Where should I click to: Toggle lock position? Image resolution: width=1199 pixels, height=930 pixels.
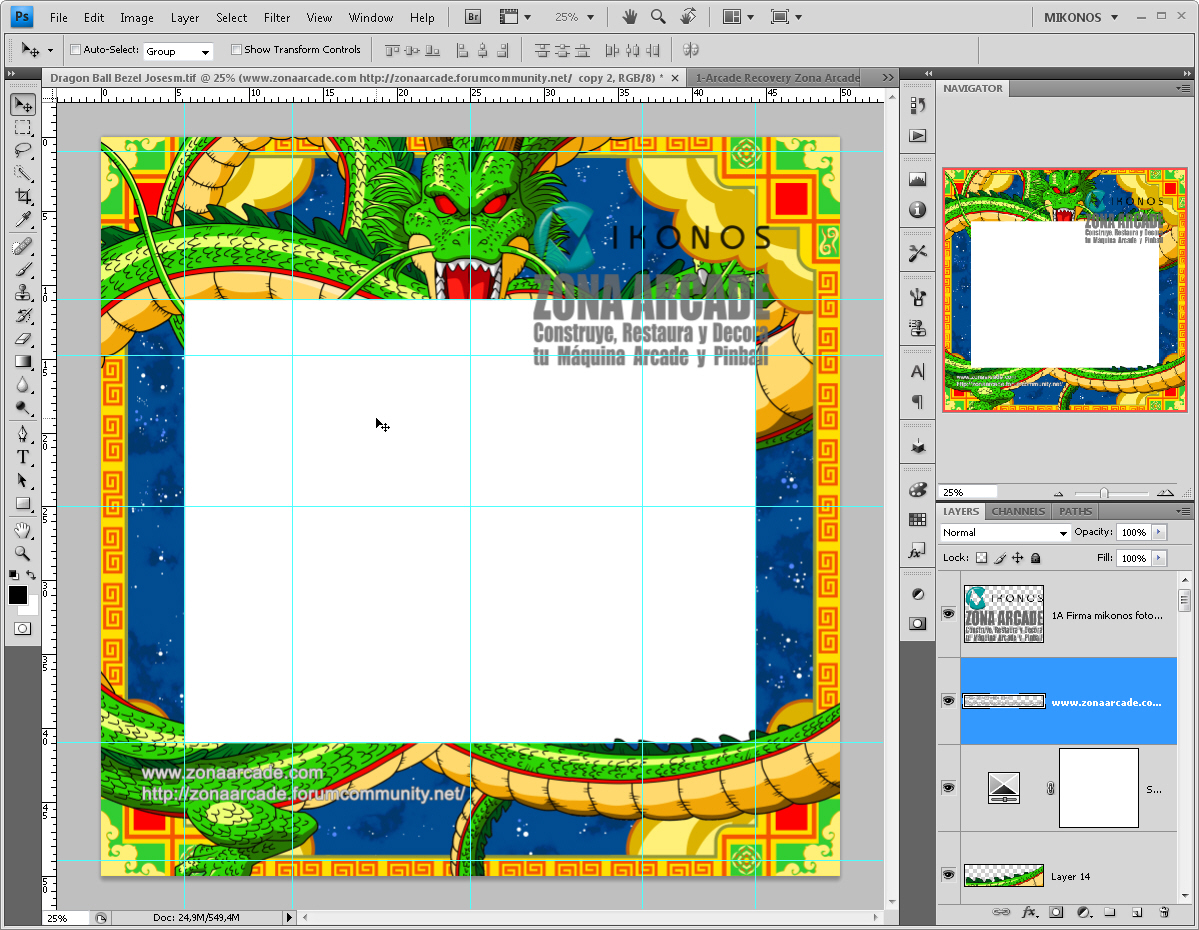point(1018,558)
